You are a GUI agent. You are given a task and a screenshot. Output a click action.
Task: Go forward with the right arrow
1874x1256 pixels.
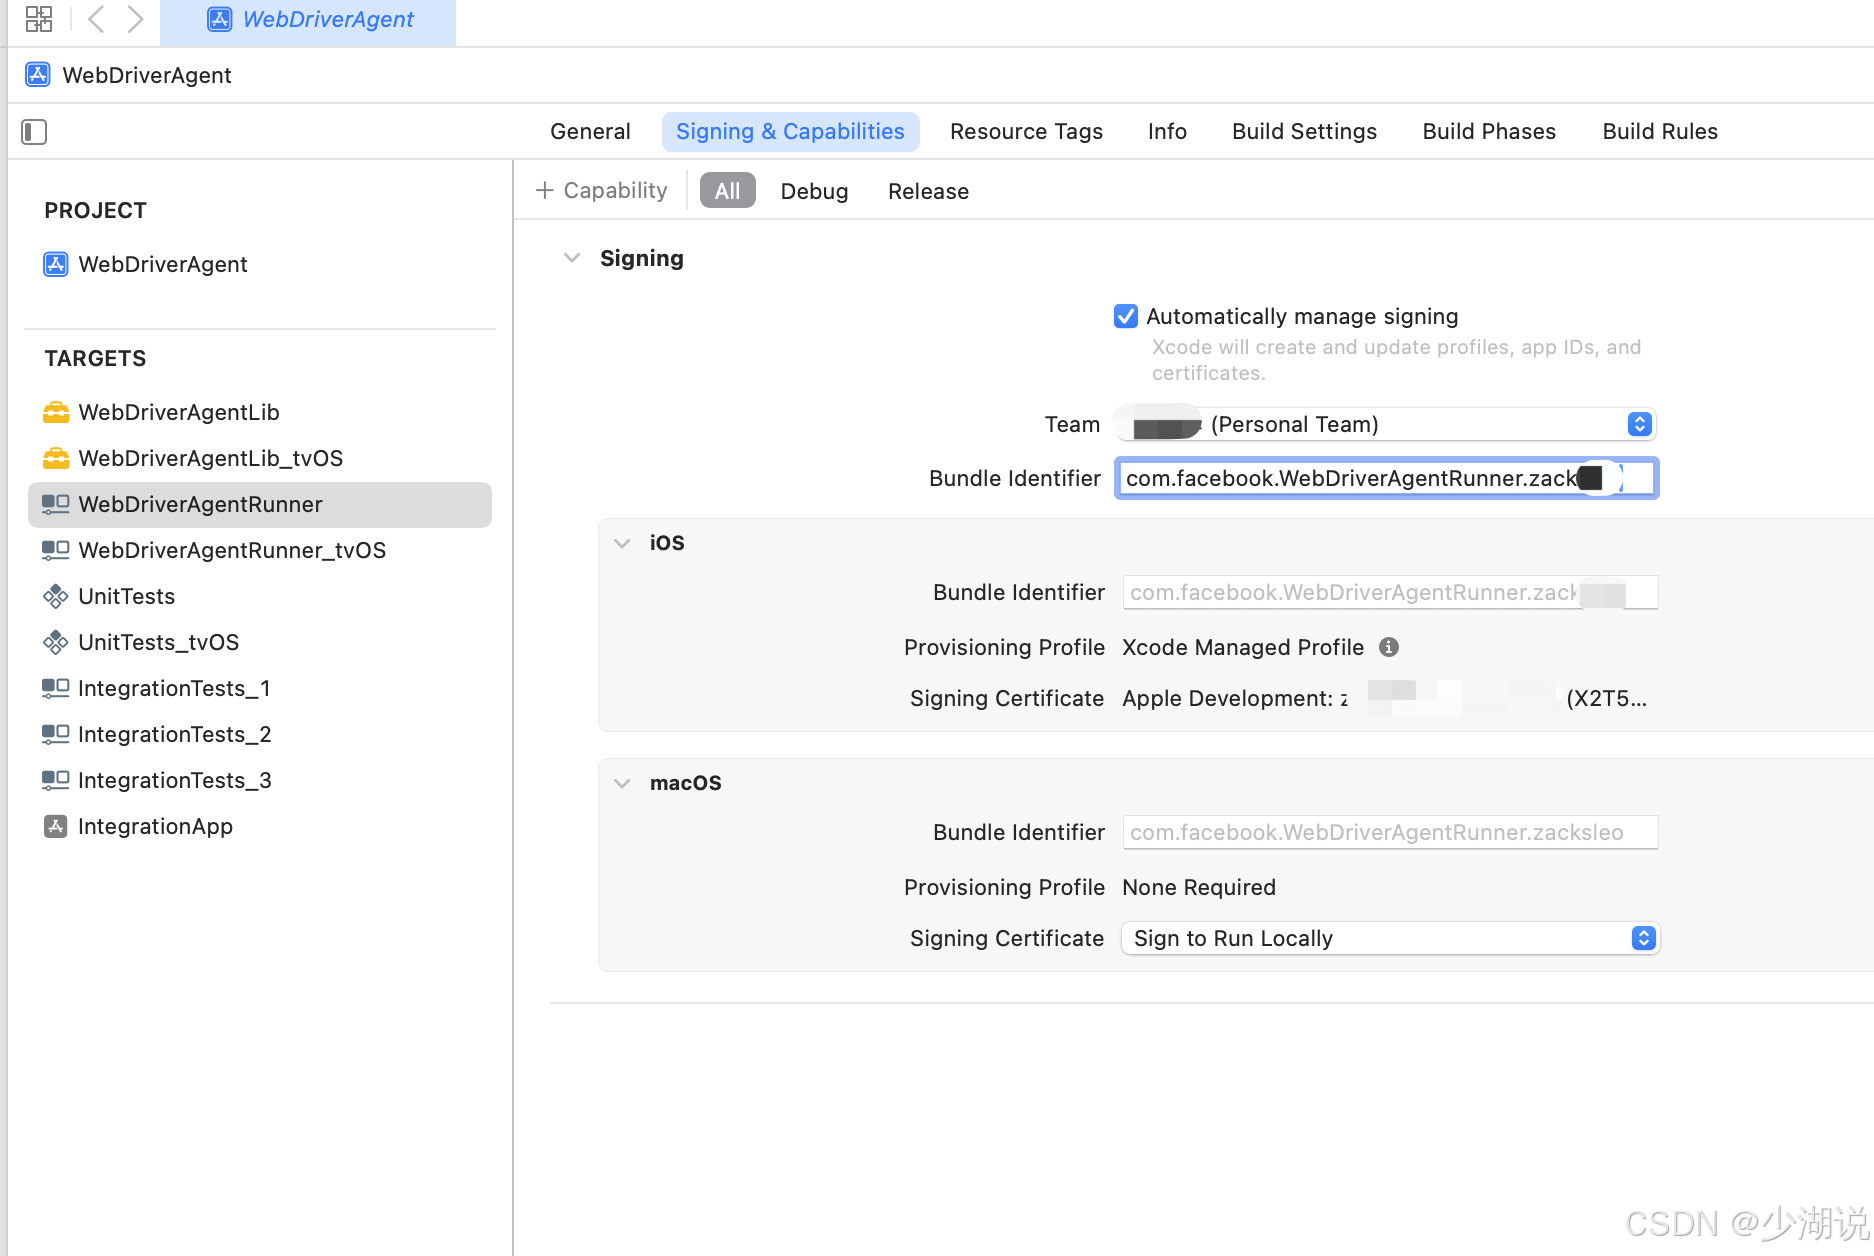point(135,19)
